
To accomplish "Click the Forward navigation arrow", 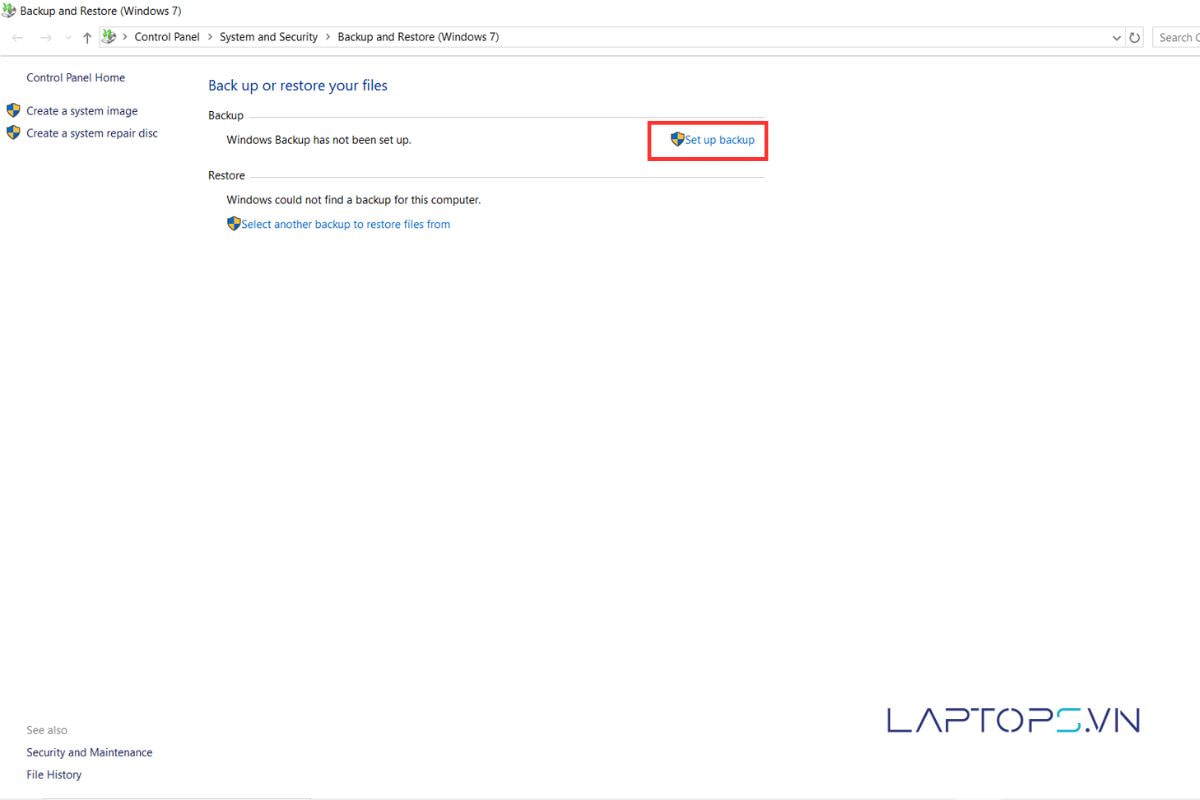I will pos(45,37).
